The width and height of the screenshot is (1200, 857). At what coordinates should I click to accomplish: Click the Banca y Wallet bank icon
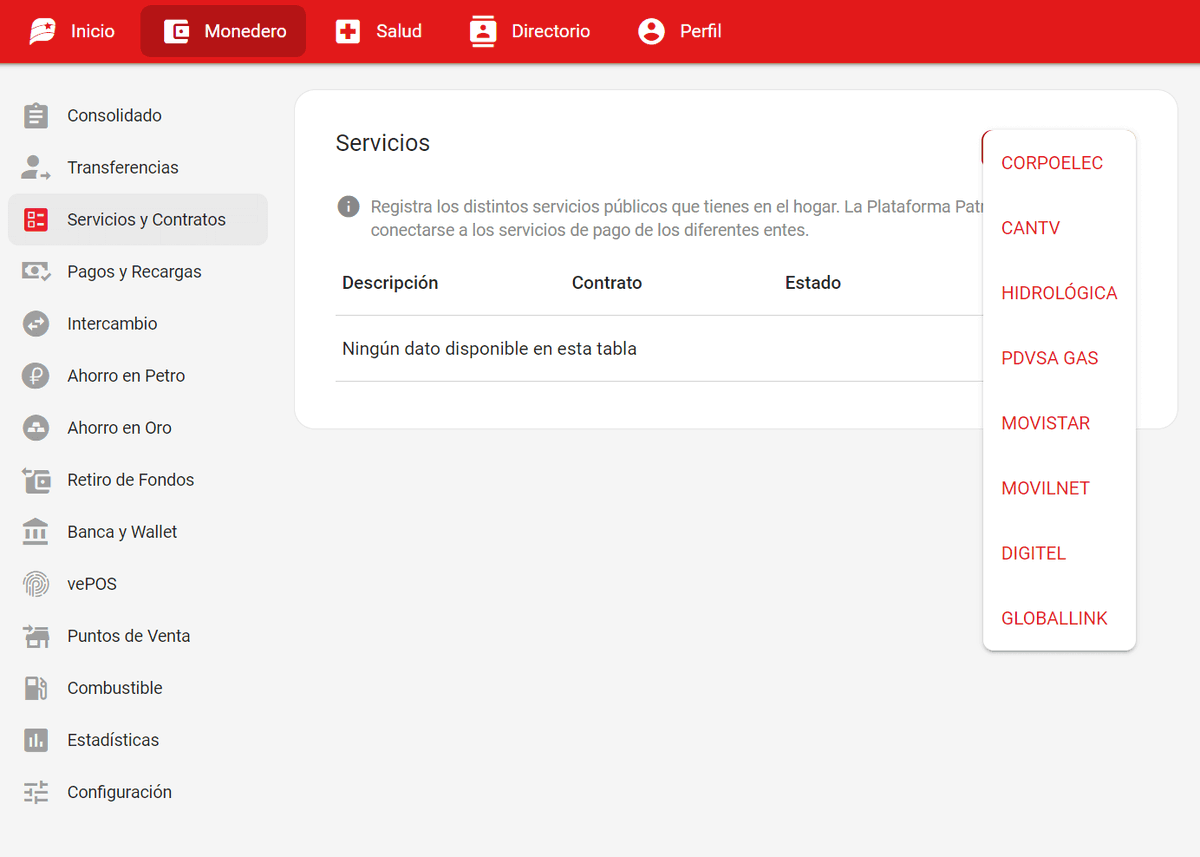pos(36,532)
